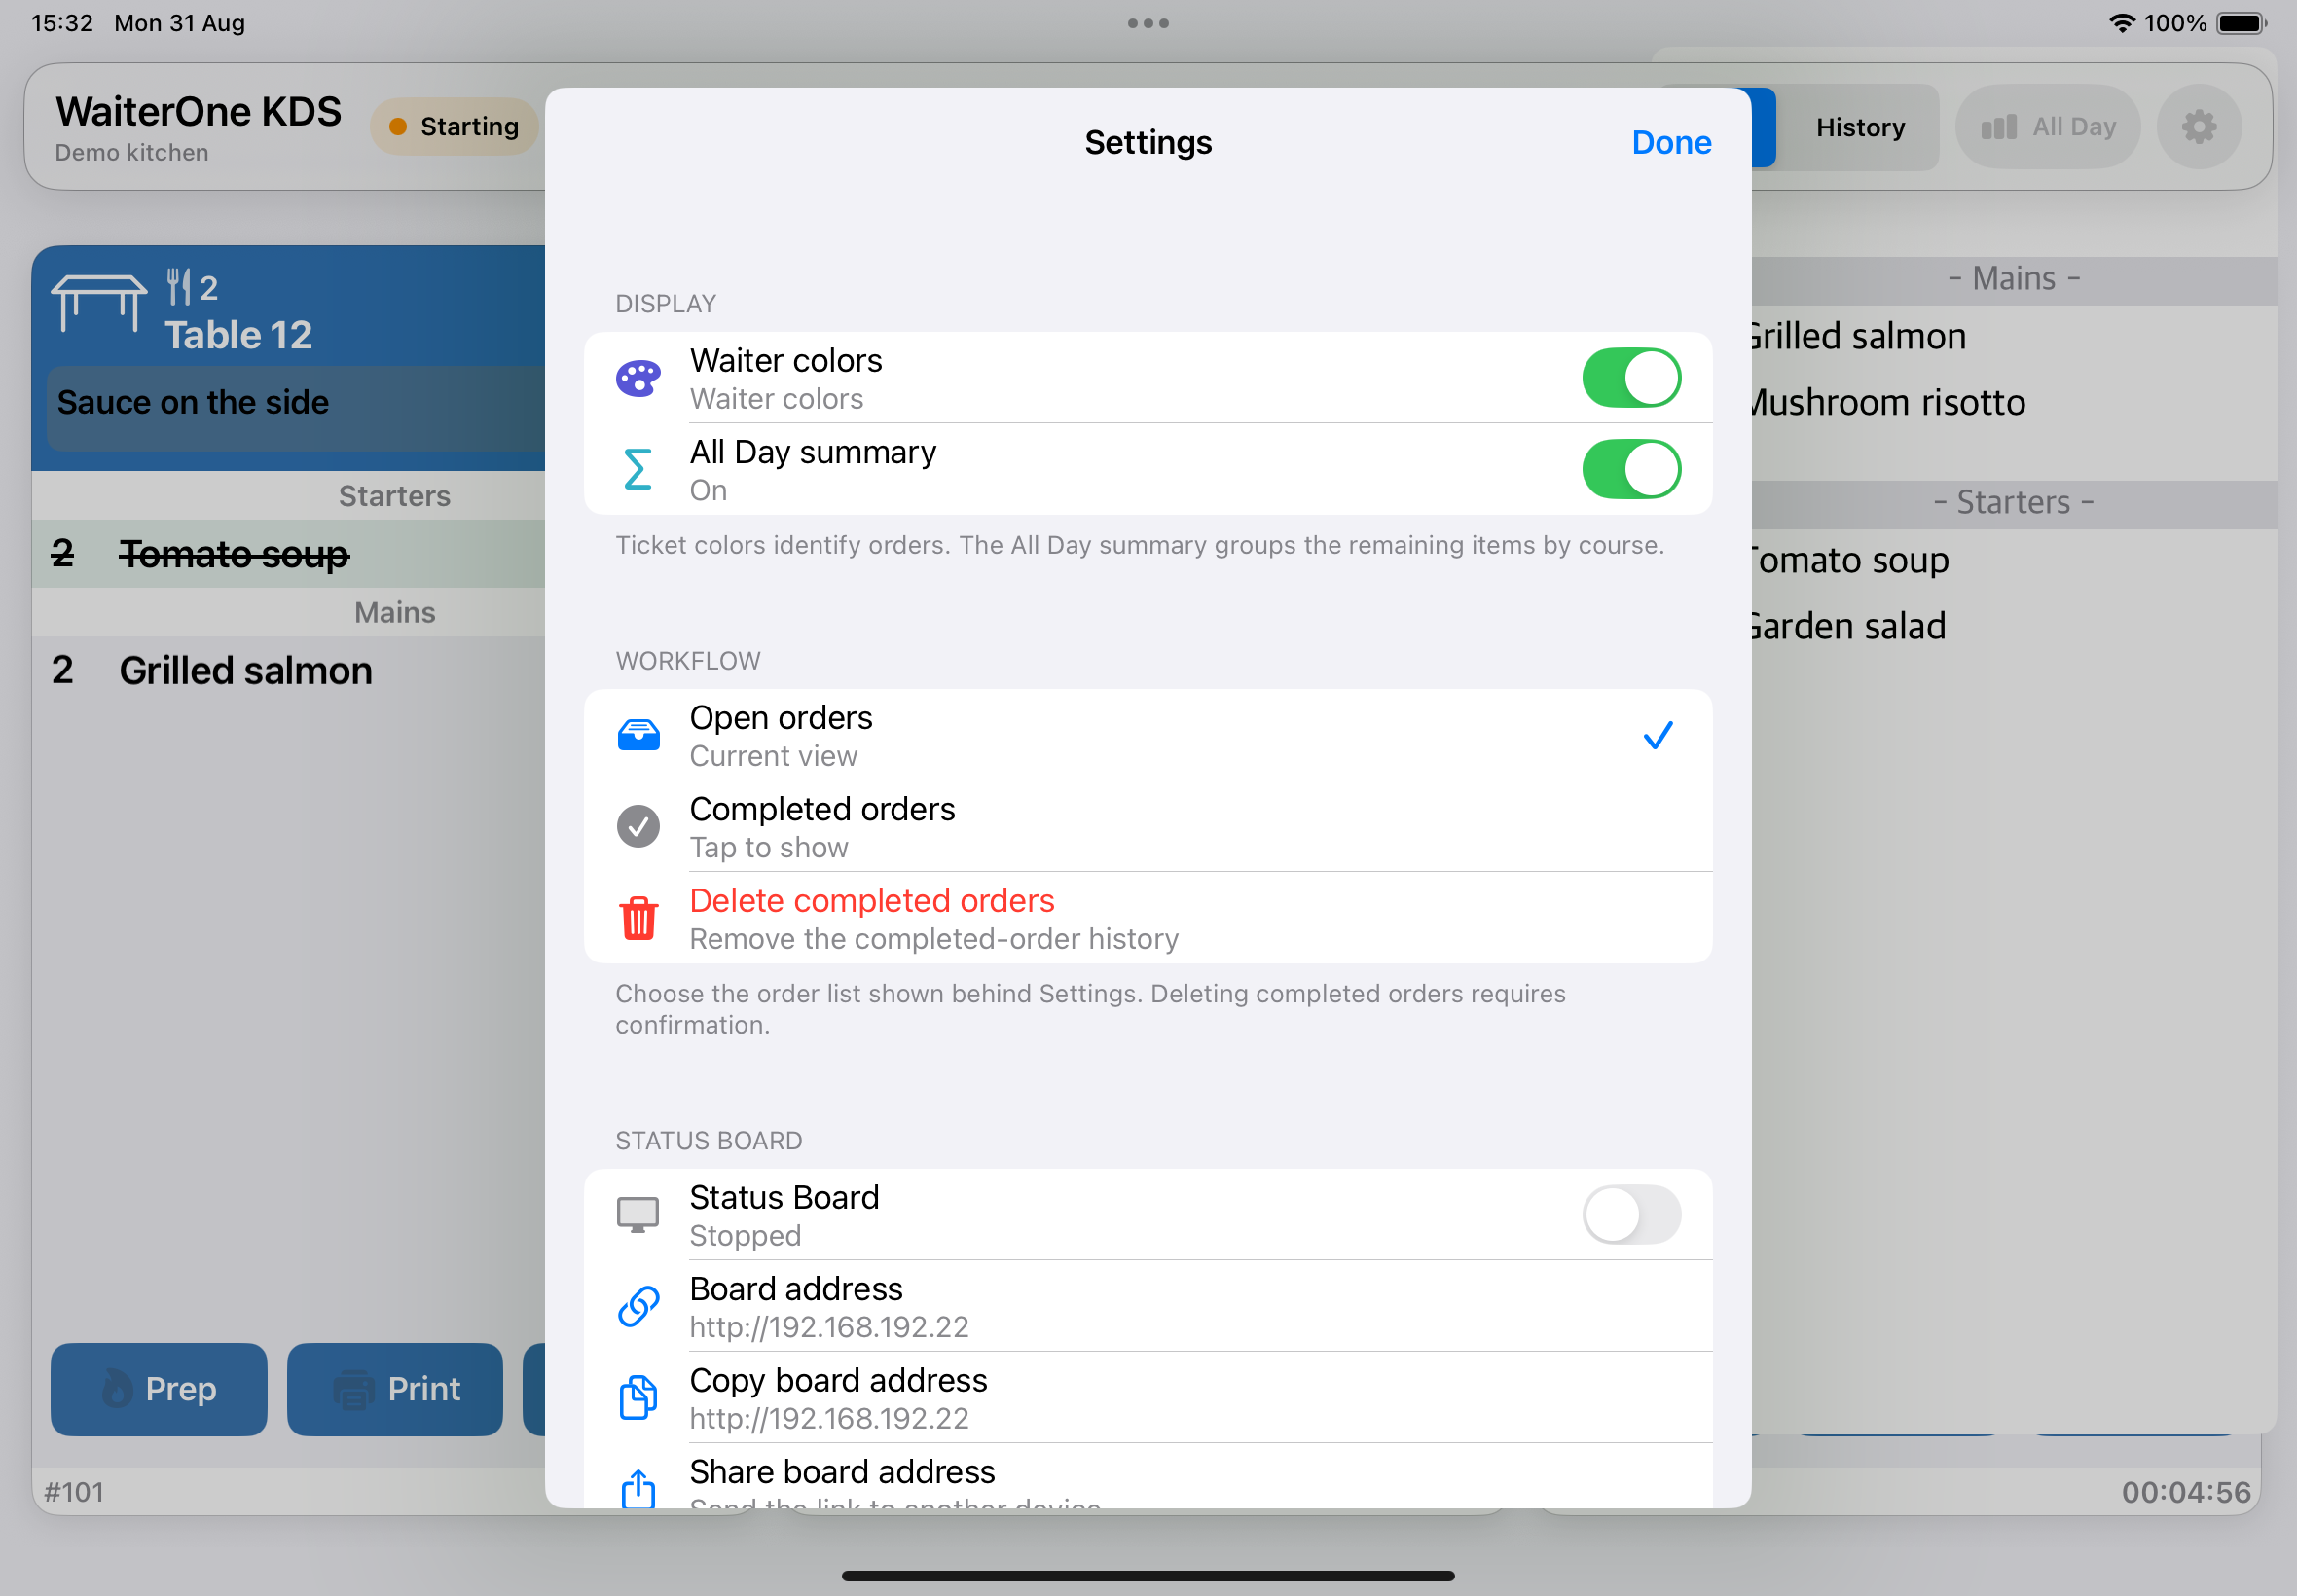This screenshot has height=1596, width=2297.
Task: Click the Status Board monitor icon
Action: tap(638, 1215)
